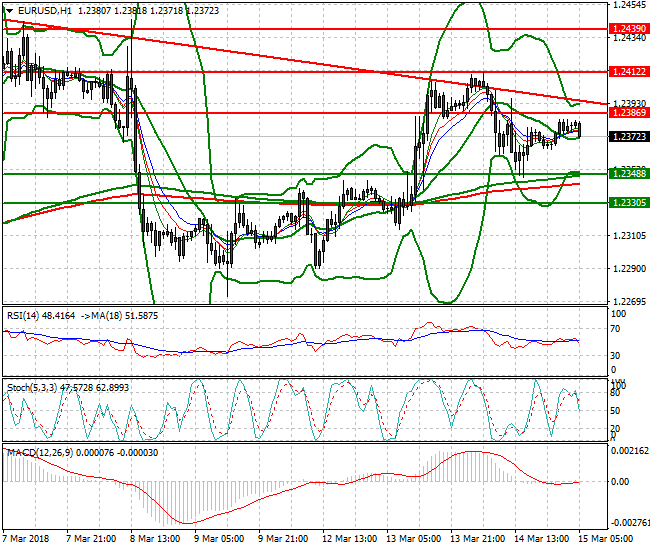Click the RSI scale value 30
The height and width of the screenshot is (550, 650).
[x=616, y=356]
